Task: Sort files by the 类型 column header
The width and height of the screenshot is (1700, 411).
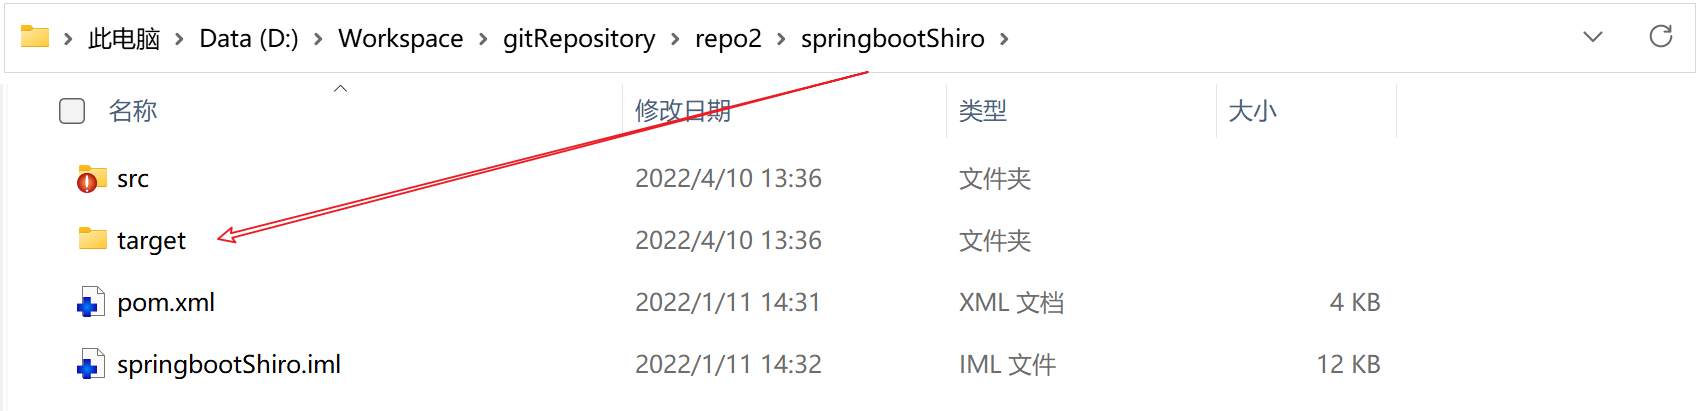Action: 983,111
